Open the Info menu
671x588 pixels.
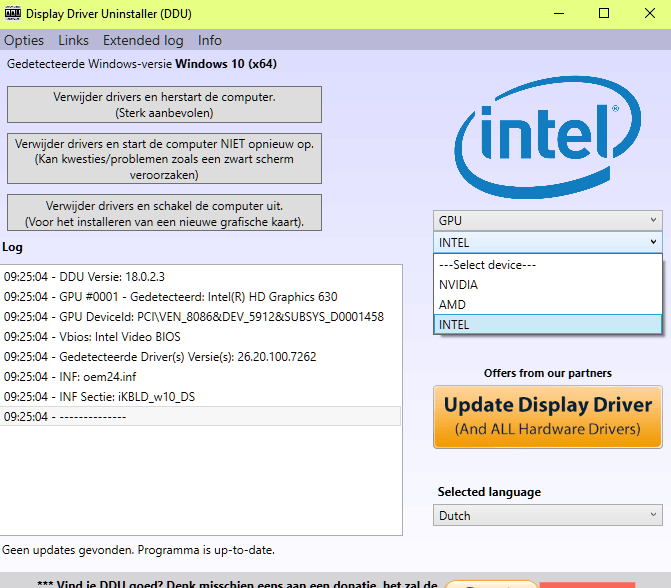[x=210, y=41]
